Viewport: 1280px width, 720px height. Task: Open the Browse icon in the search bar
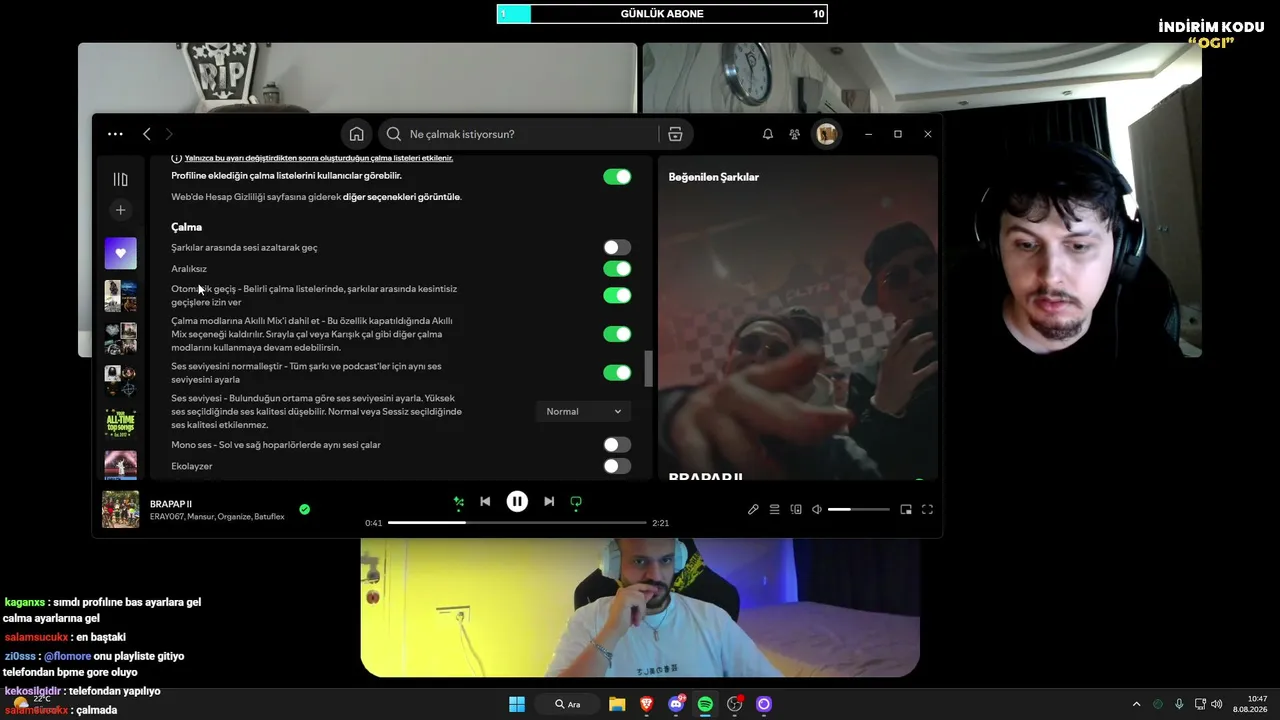[x=675, y=134]
